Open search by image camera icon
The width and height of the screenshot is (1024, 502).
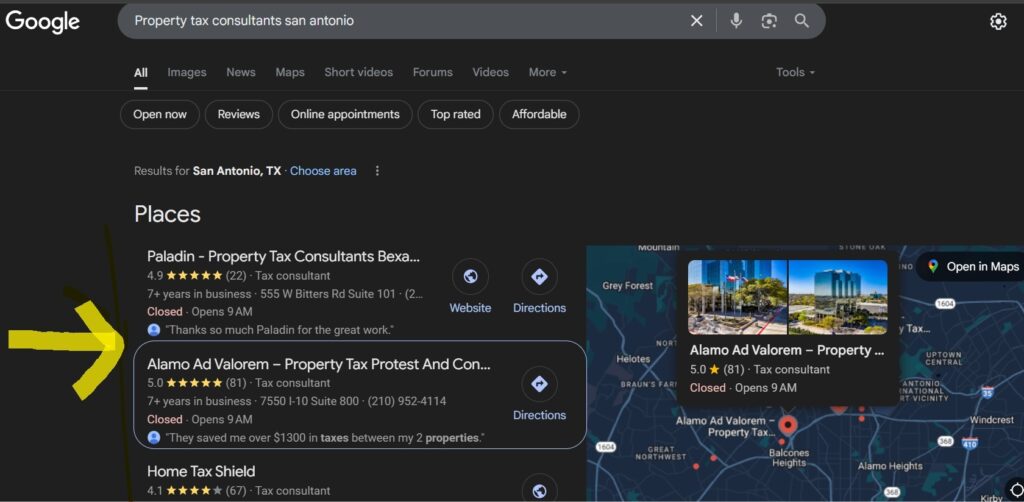(769, 21)
